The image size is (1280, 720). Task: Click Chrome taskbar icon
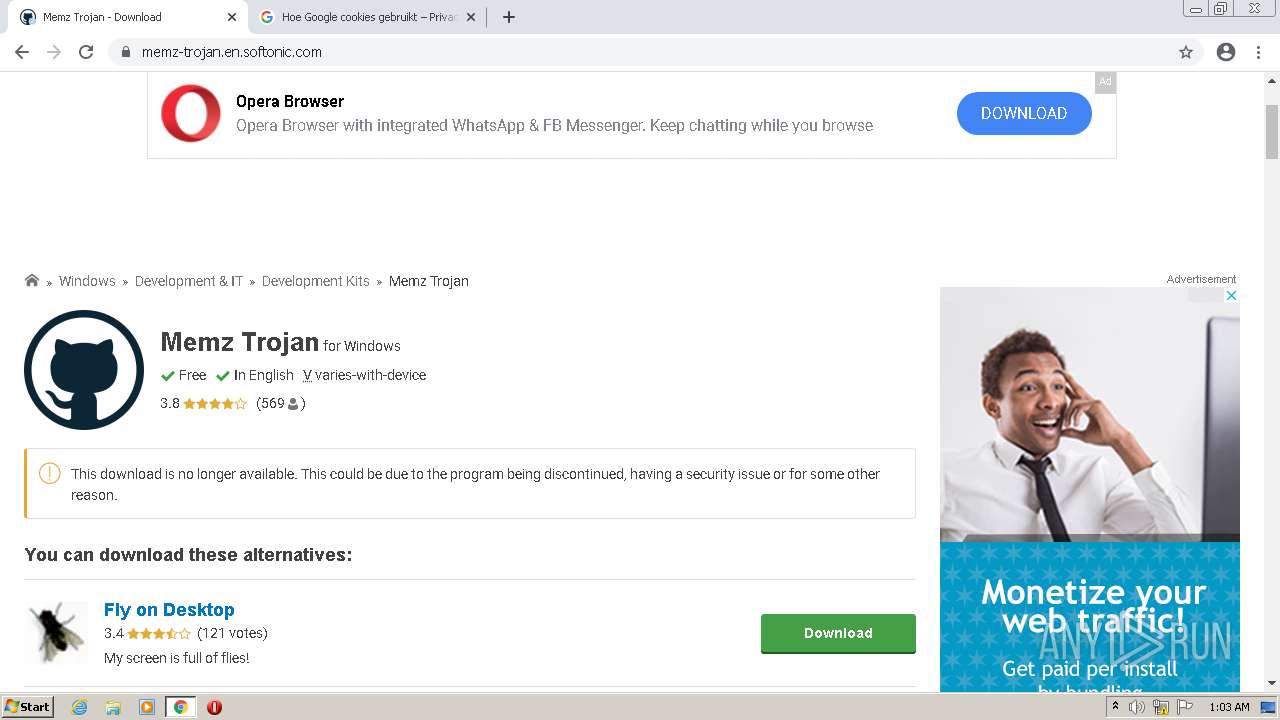coord(180,707)
